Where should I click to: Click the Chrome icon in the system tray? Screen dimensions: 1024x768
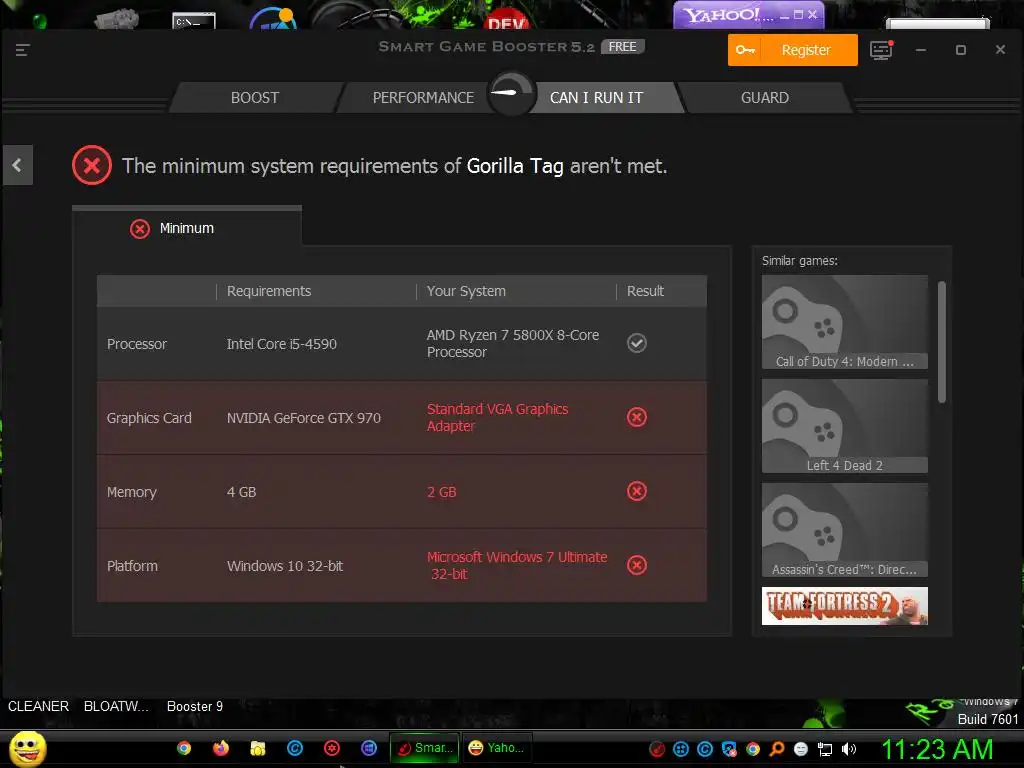tap(752, 750)
